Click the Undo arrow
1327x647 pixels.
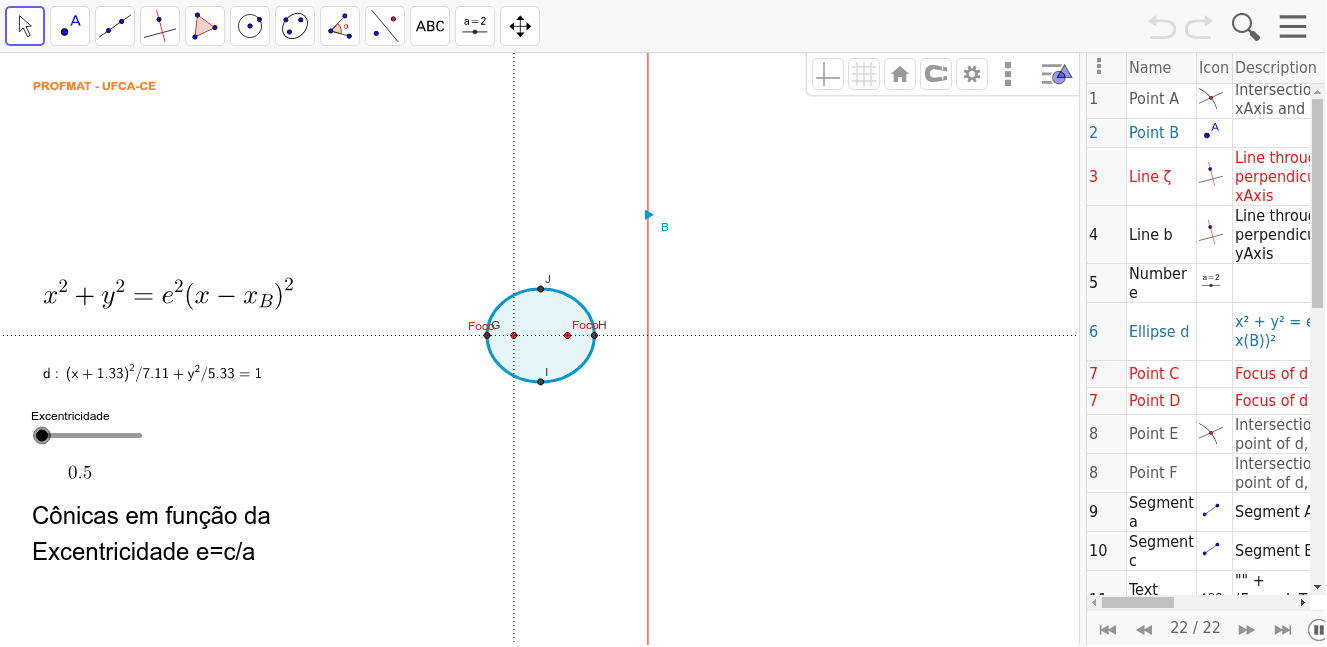pos(1162,26)
